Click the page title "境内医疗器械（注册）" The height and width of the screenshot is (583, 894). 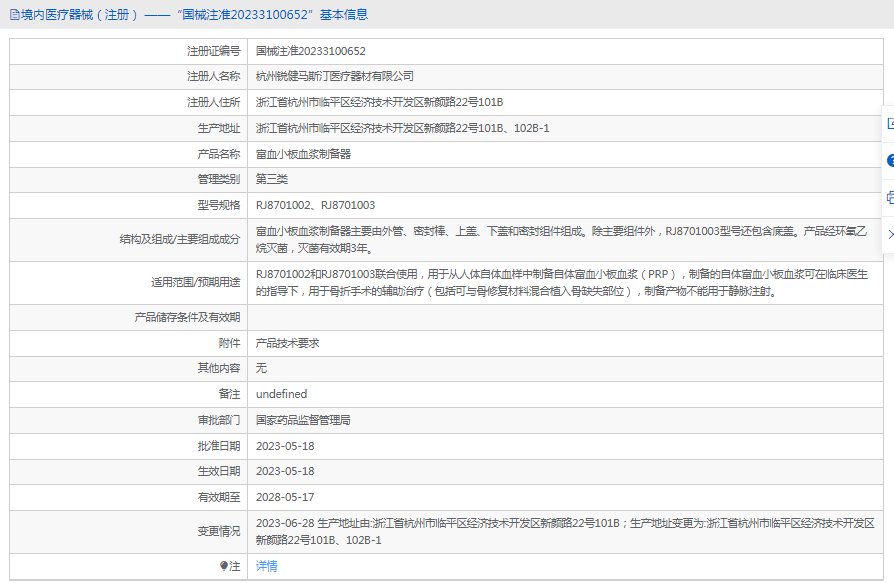[79, 15]
